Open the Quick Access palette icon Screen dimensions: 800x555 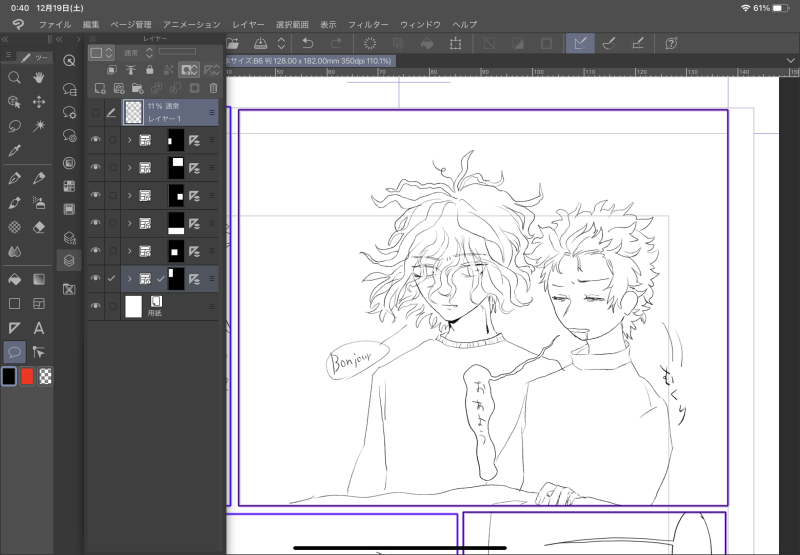coord(69,61)
